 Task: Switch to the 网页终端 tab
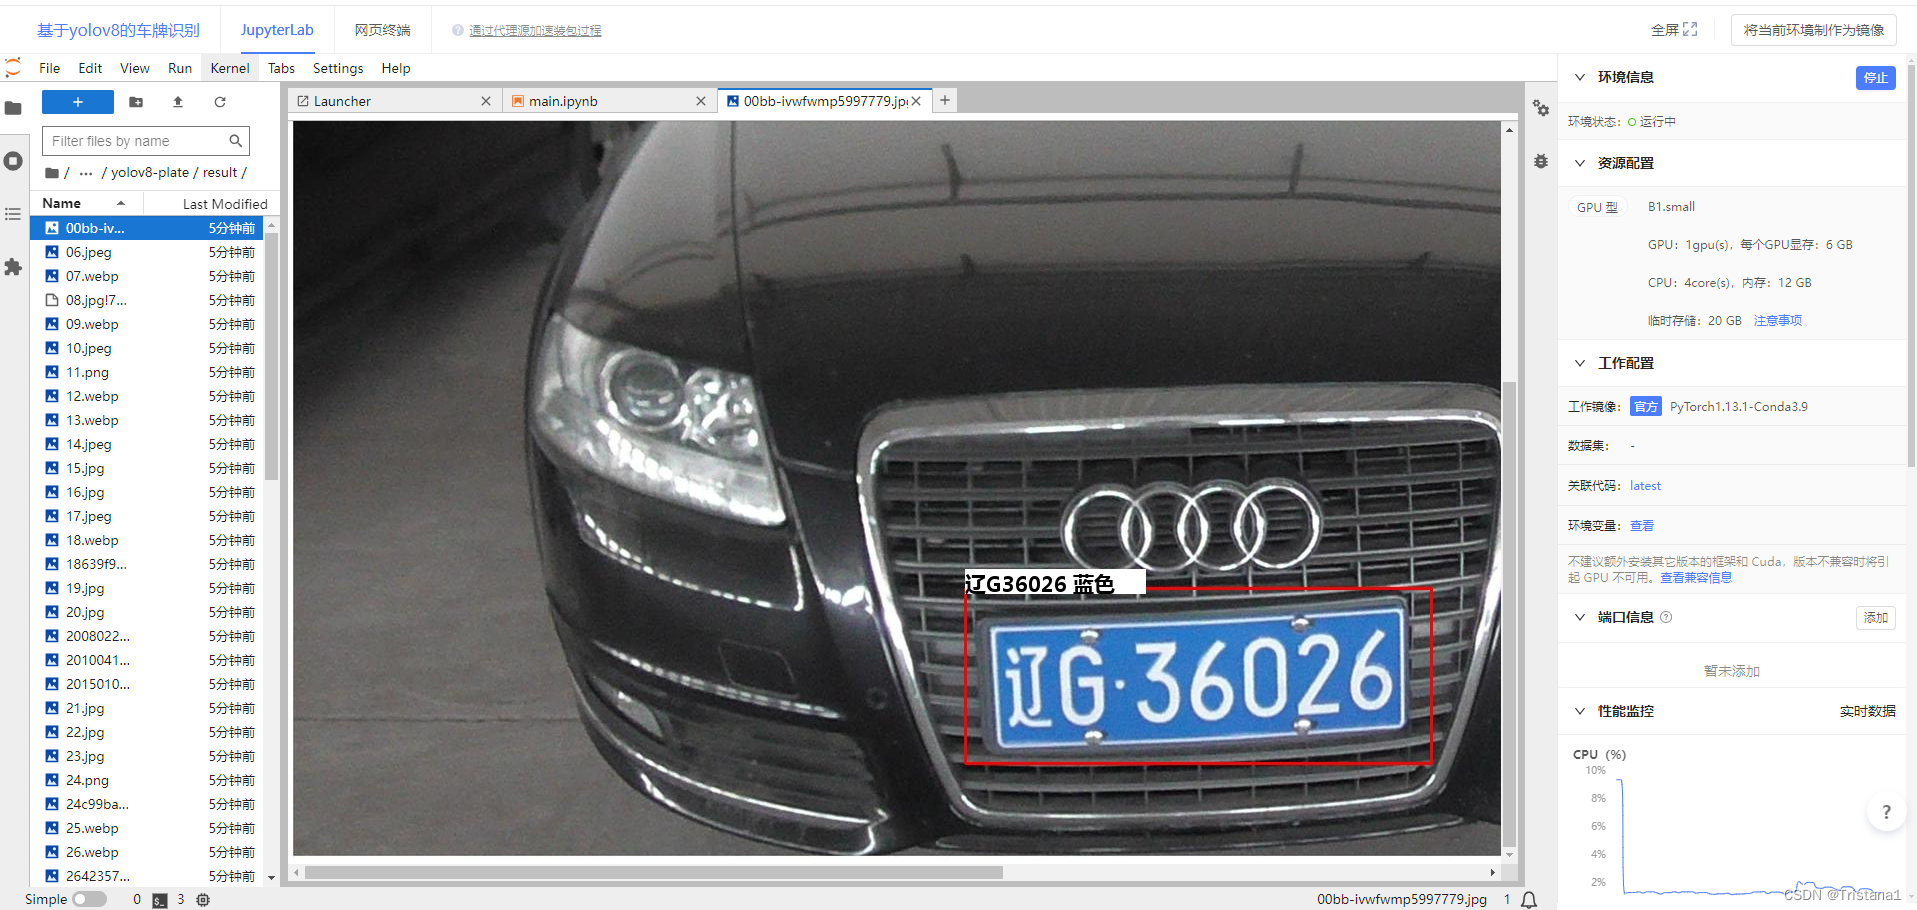382,30
